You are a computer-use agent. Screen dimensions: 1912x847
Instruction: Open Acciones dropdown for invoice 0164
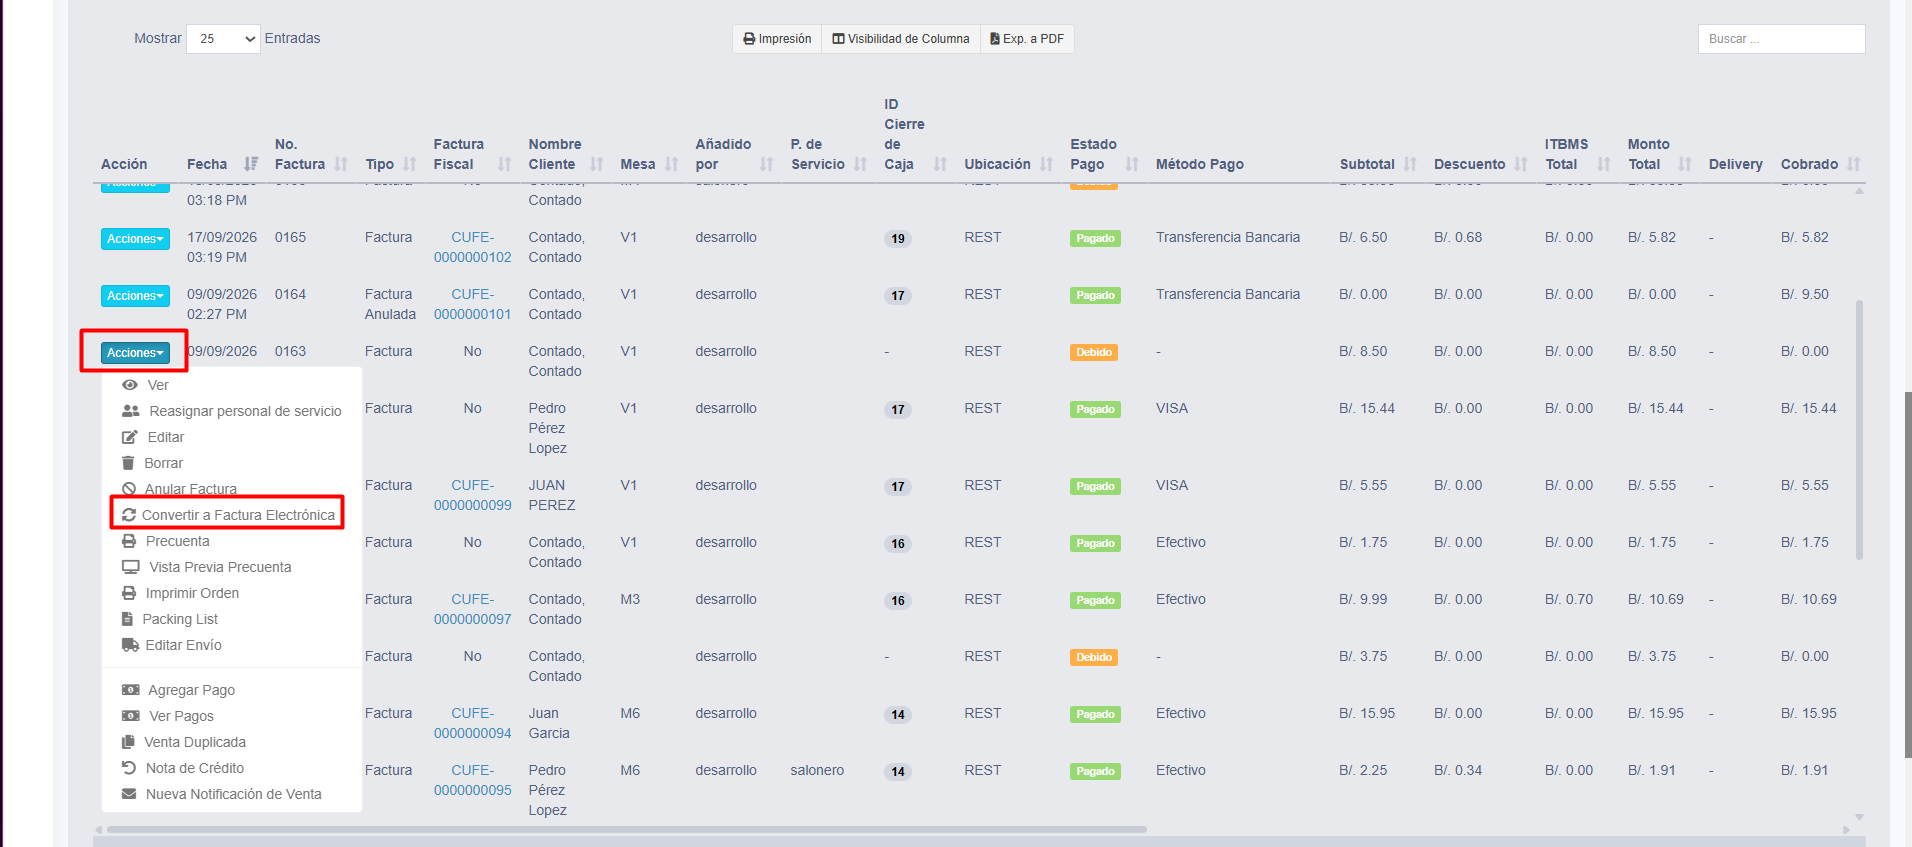pos(135,296)
